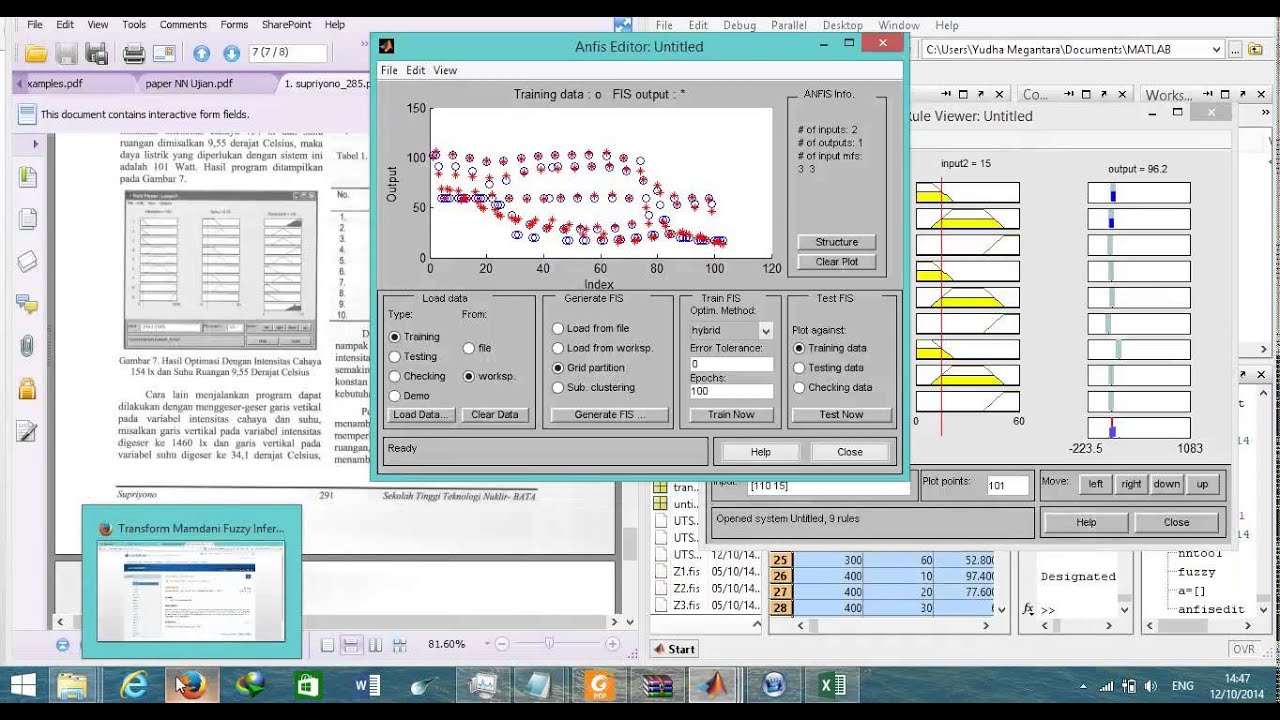
Task: Open the pages panel icon in PDF sidebar
Action: click(x=27, y=220)
